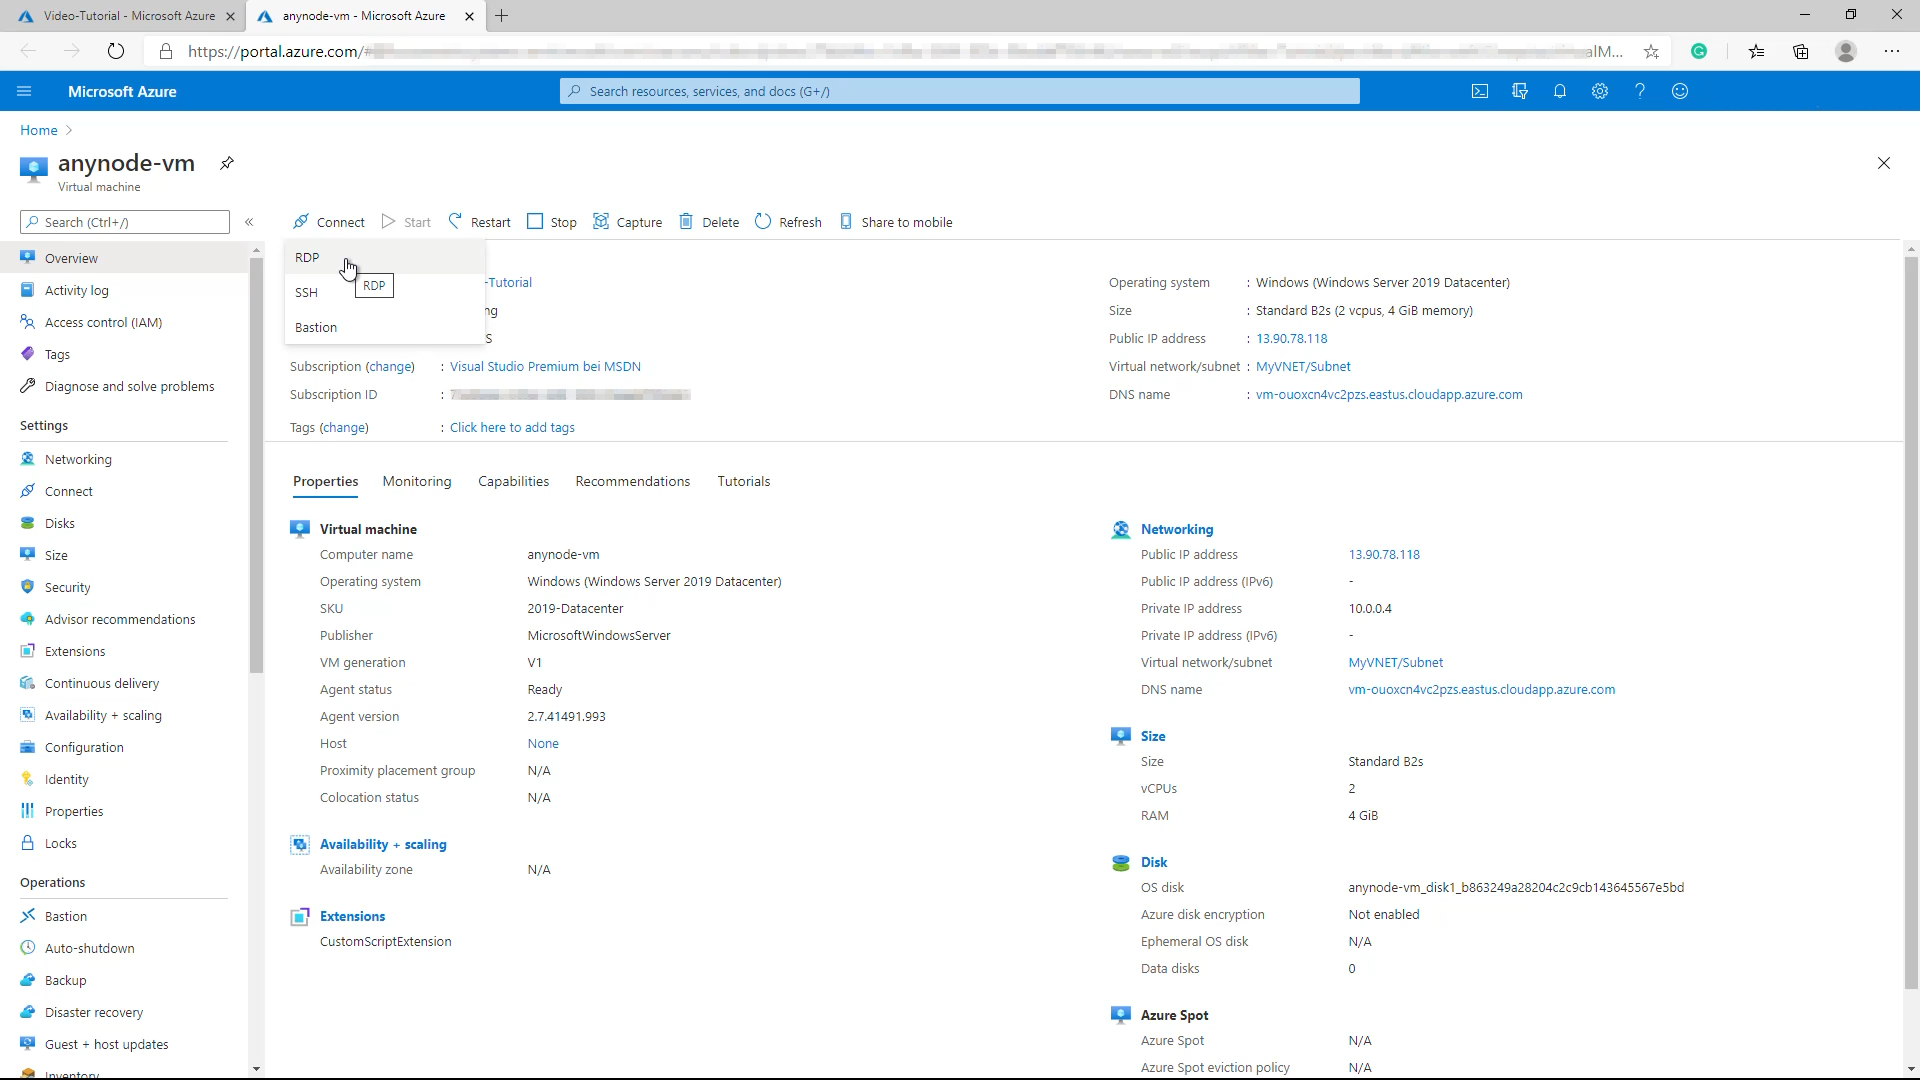Switch to the Capabilities tab
Screen dimensions: 1920x1080
tap(513, 481)
